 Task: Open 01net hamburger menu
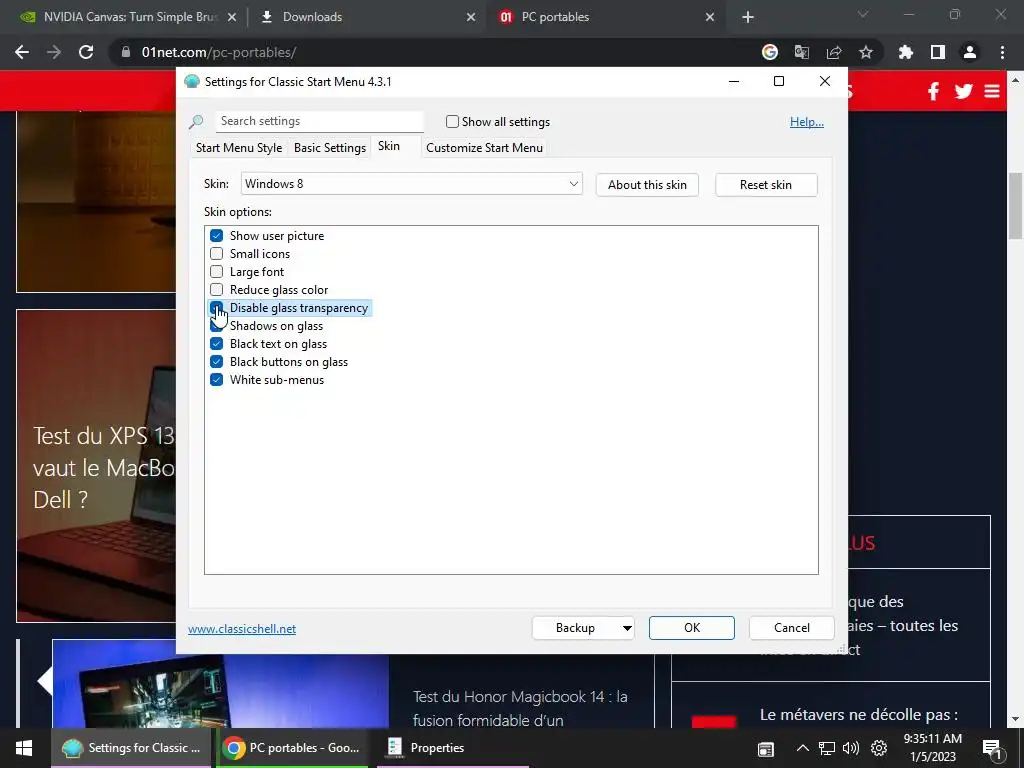coord(992,91)
